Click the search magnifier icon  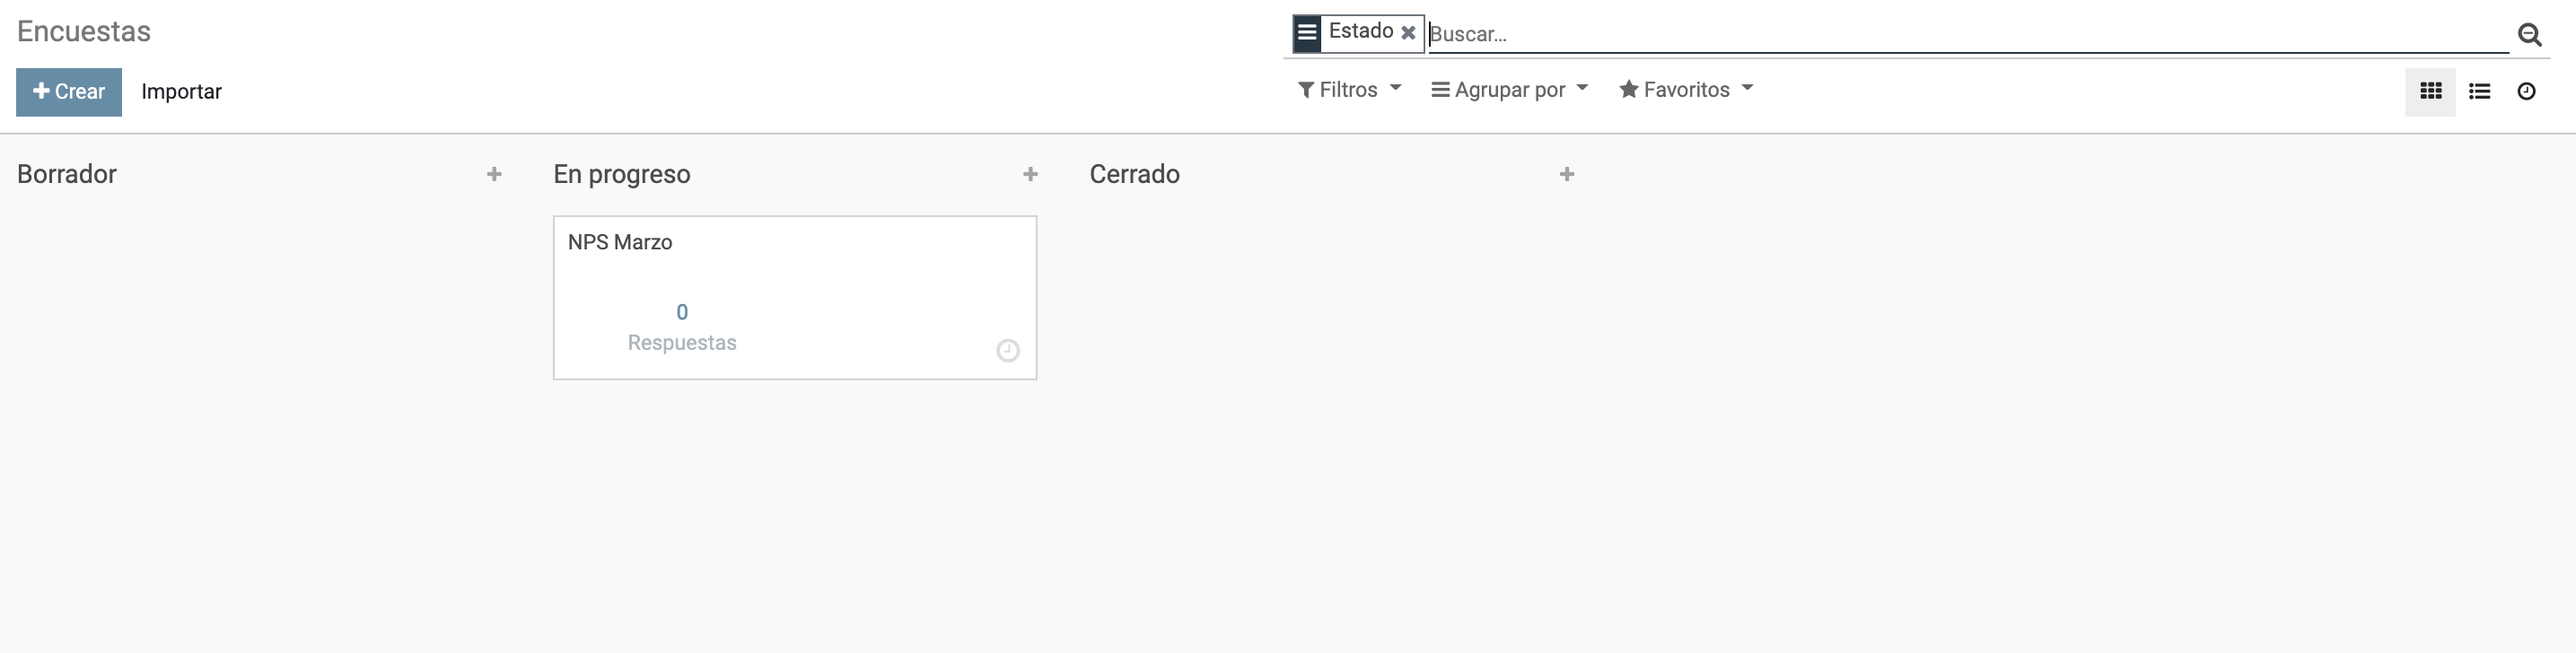pos(2529,35)
